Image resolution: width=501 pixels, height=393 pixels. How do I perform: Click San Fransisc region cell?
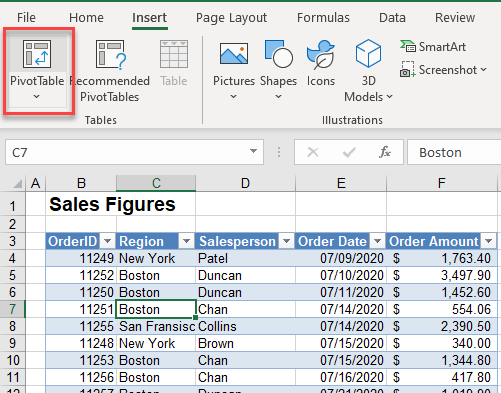156,326
